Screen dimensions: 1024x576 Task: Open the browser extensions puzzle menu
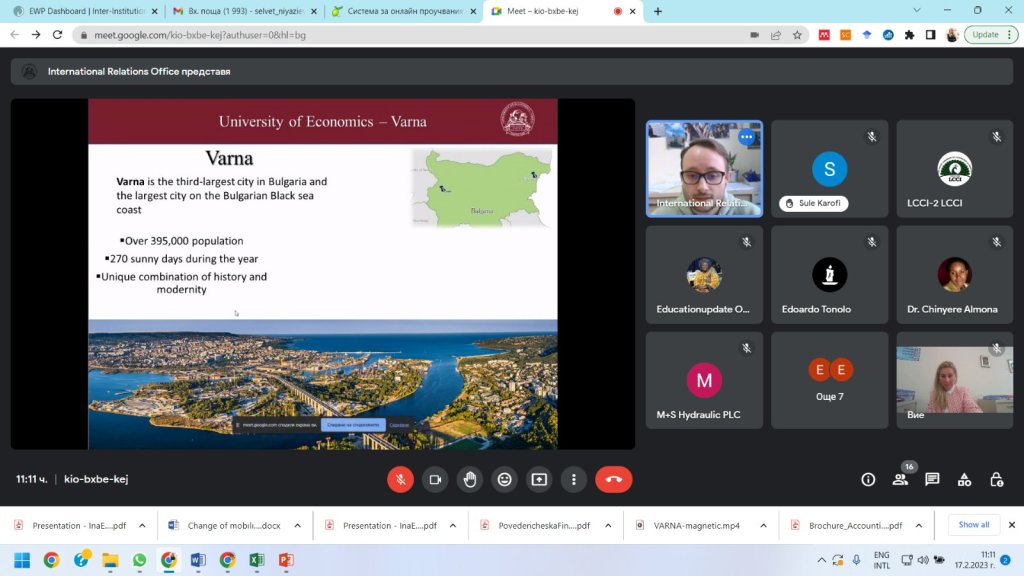point(909,35)
